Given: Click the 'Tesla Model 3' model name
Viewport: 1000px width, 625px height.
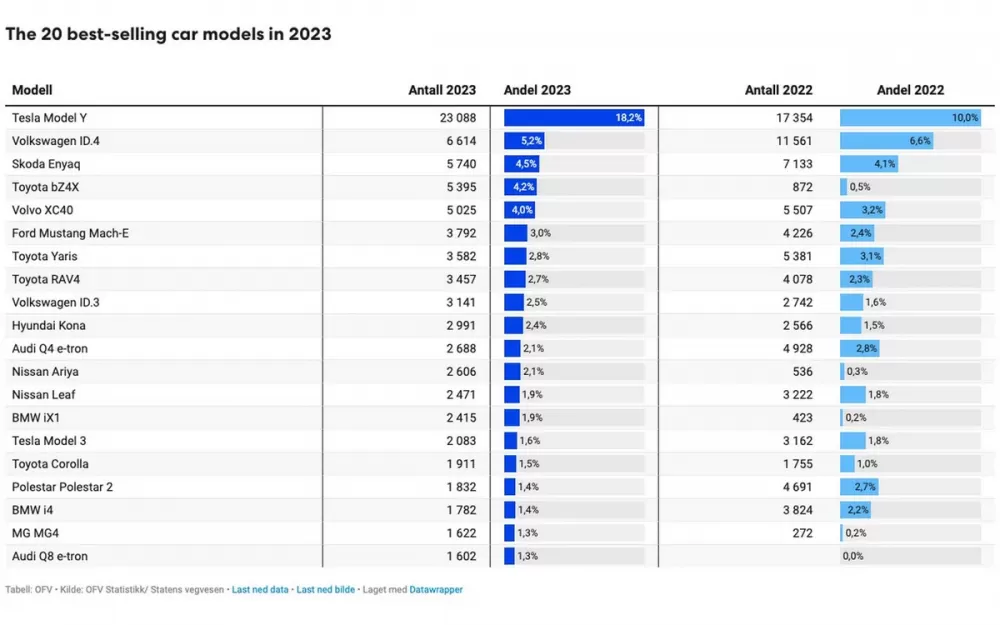Looking at the screenshot, I should (x=49, y=441).
